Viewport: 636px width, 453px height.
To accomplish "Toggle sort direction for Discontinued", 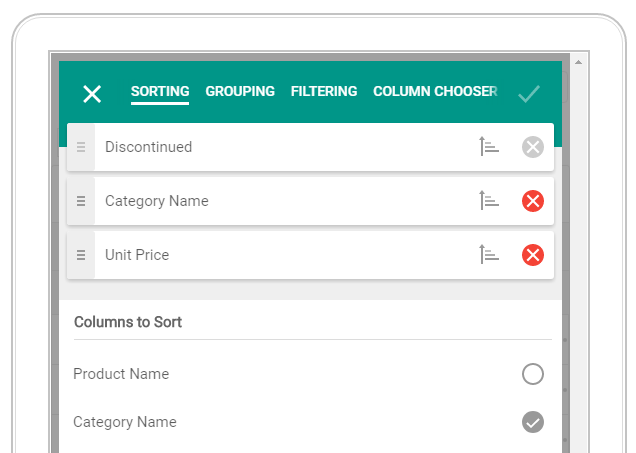I will pos(488,147).
